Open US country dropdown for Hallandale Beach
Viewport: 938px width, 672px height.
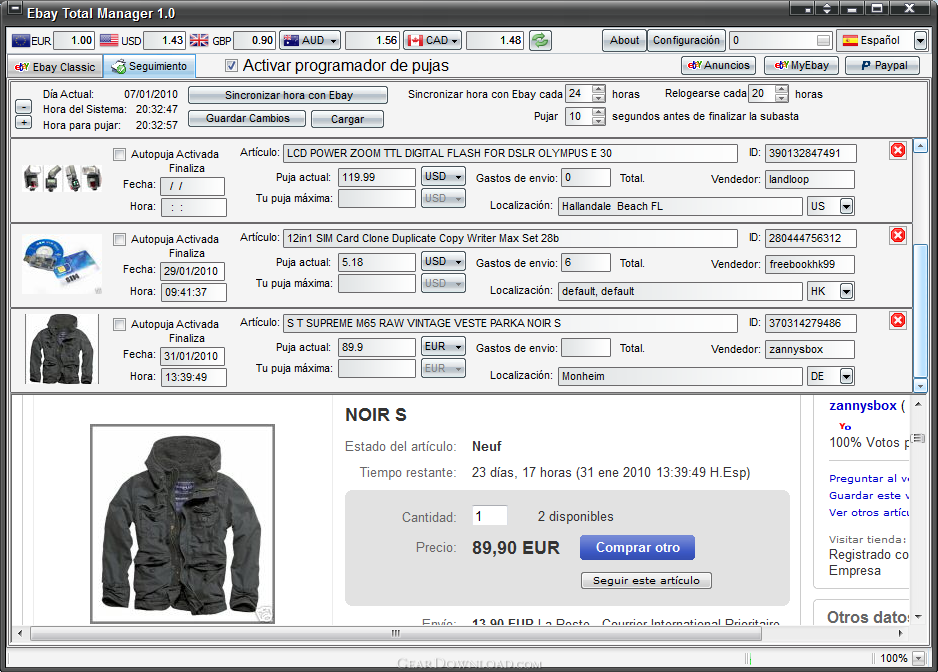[x=846, y=206]
